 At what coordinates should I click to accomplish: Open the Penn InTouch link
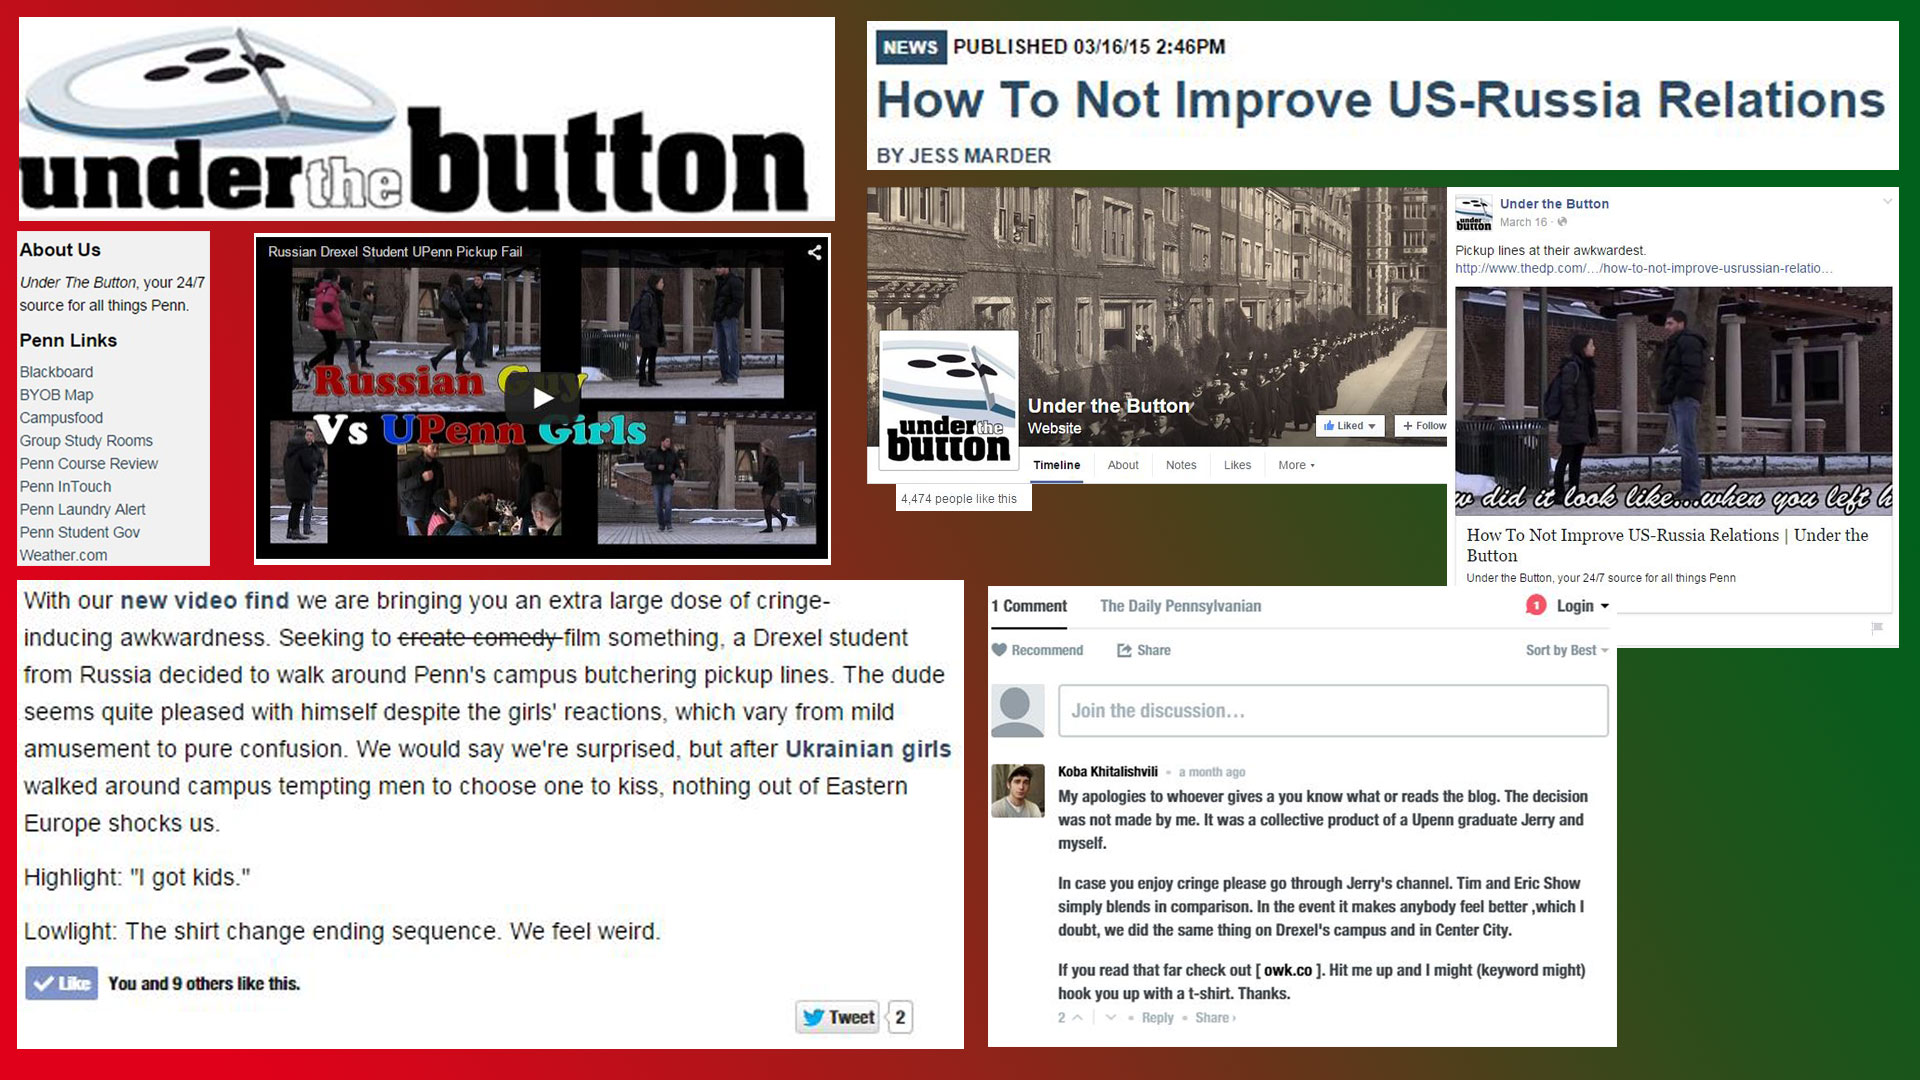click(65, 487)
